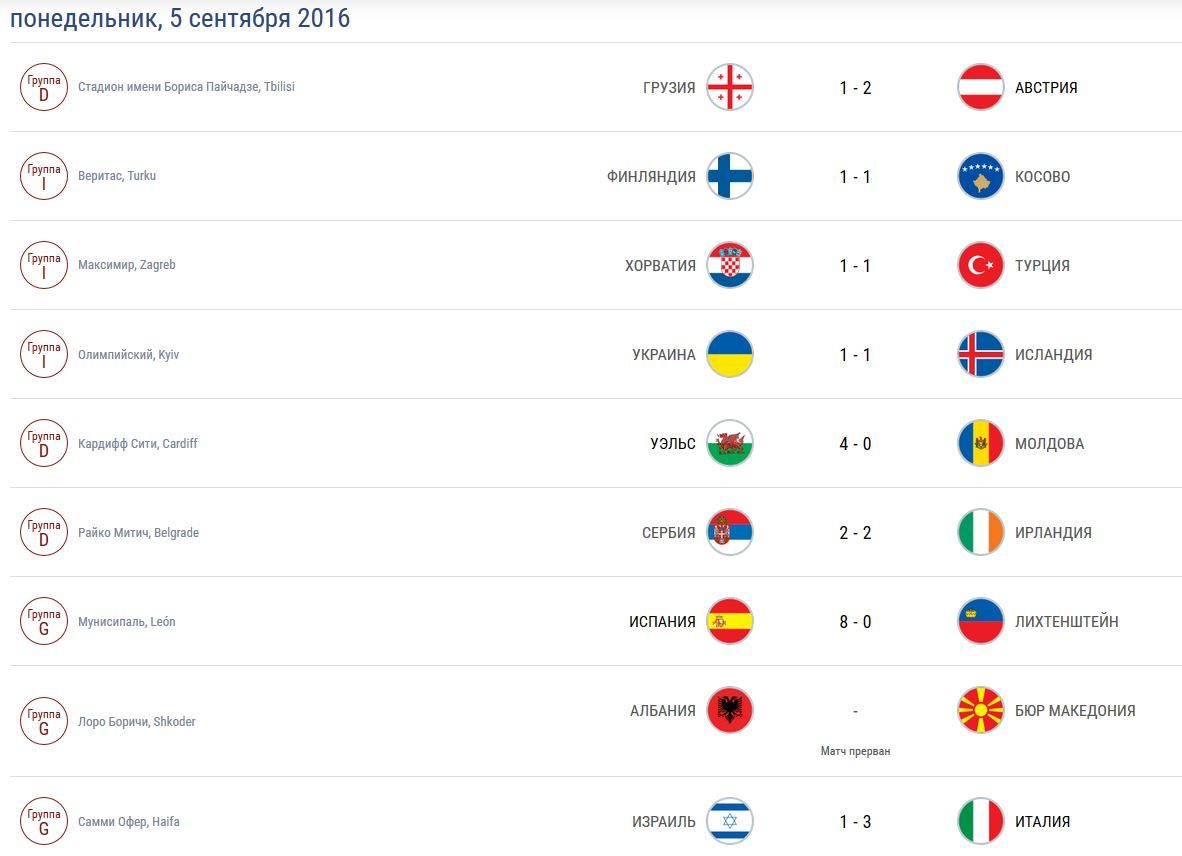Click the Georgia flag icon
Image resolution: width=1182 pixels, height=856 pixels.
point(730,87)
